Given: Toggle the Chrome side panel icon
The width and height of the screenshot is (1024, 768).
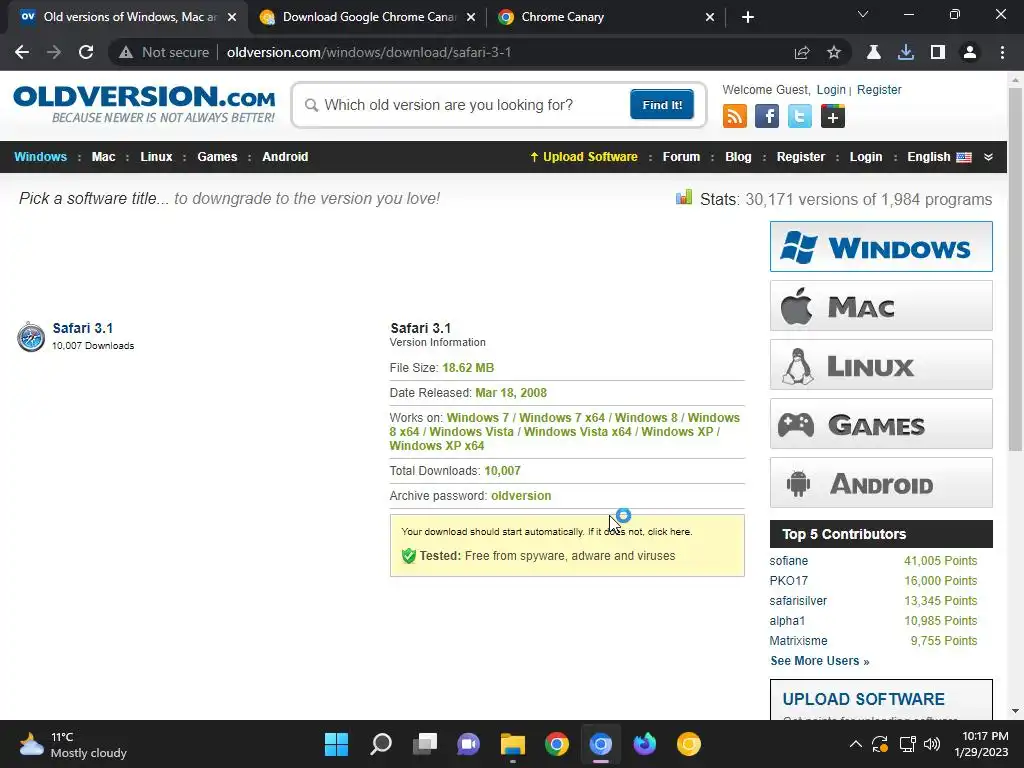Looking at the screenshot, I should pyautogui.click(x=938, y=52).
